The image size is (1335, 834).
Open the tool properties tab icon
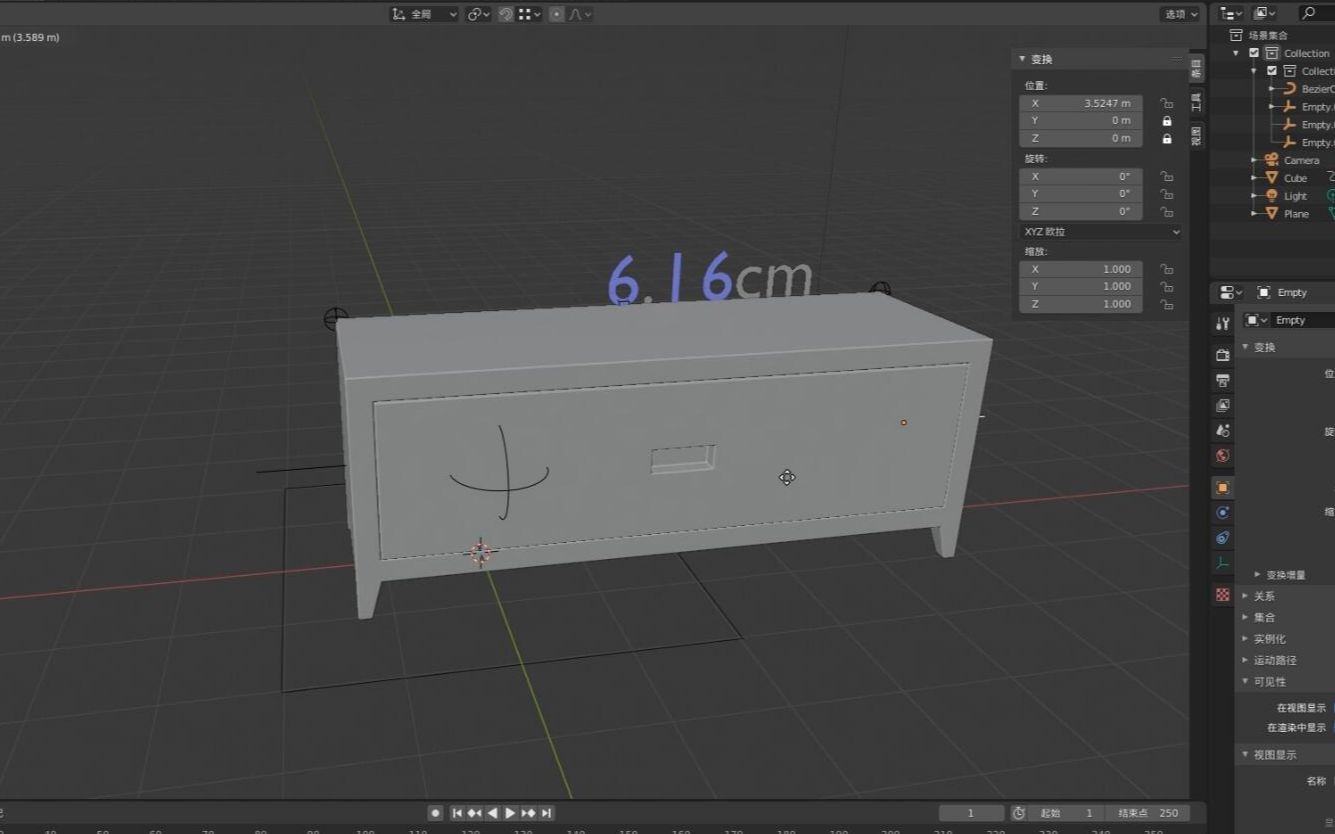1222,323
